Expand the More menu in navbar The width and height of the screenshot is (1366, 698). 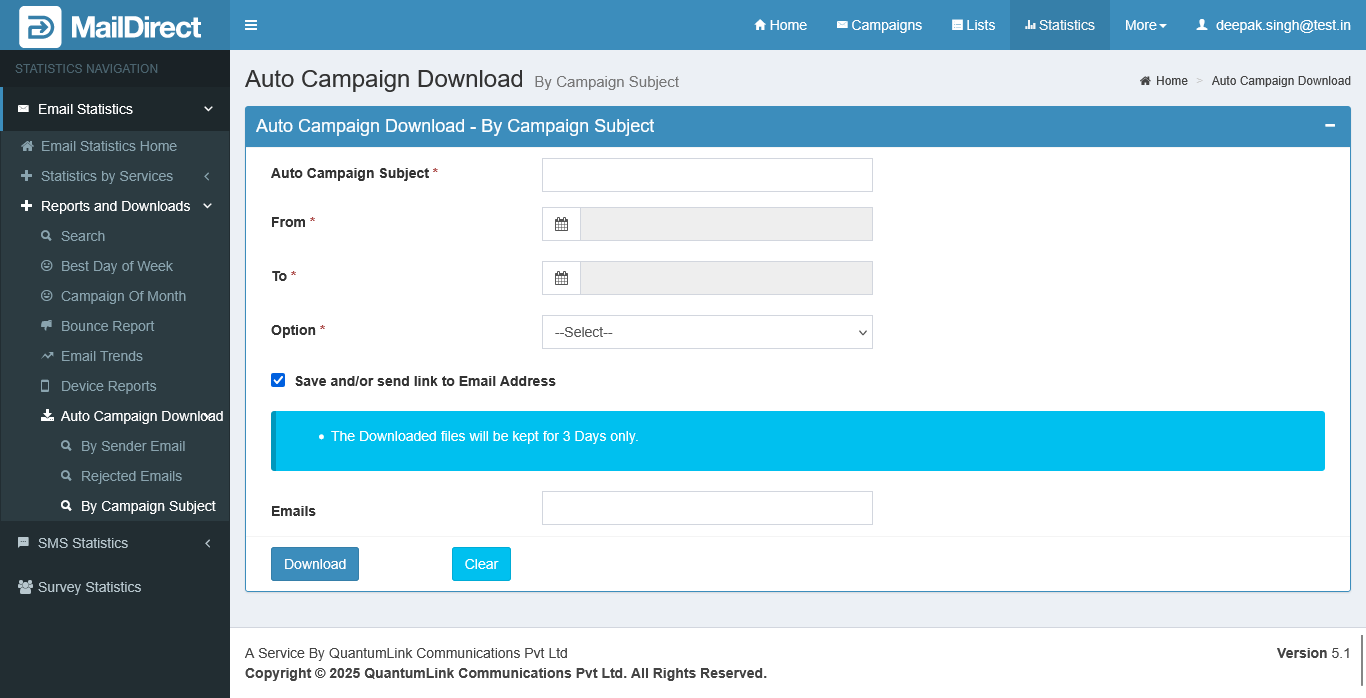1145,25
